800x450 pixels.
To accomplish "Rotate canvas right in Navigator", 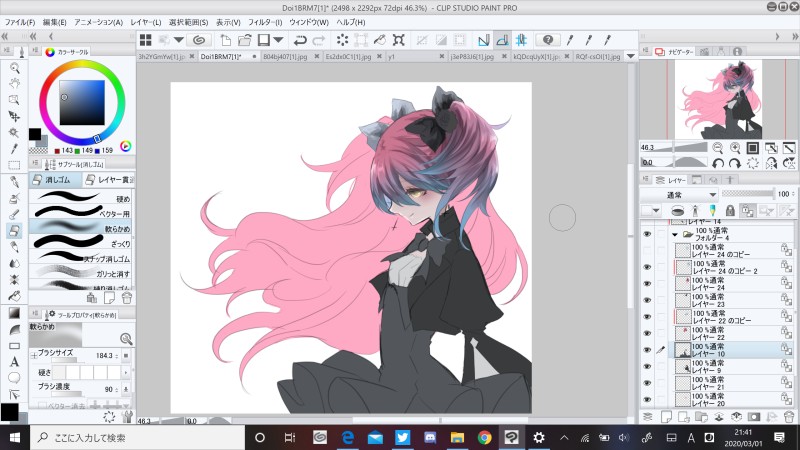I will pyautogui.click(x=735, y=163).
